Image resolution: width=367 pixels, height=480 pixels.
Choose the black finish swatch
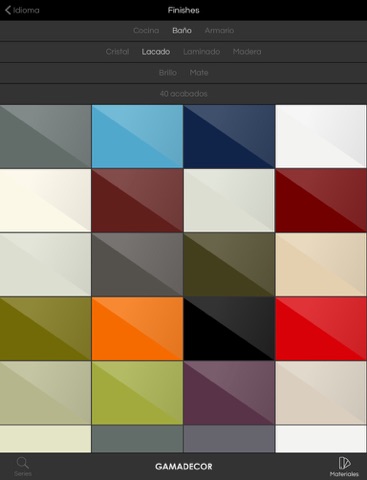[x=229, y=329]
